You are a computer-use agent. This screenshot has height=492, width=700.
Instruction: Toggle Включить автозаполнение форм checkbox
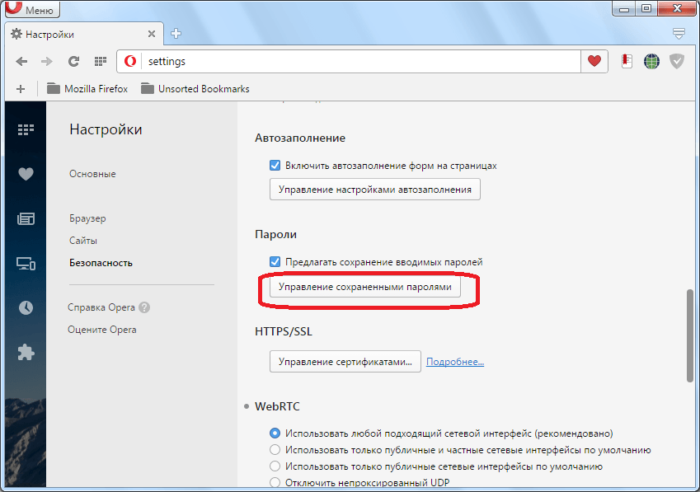click(275, 166)
